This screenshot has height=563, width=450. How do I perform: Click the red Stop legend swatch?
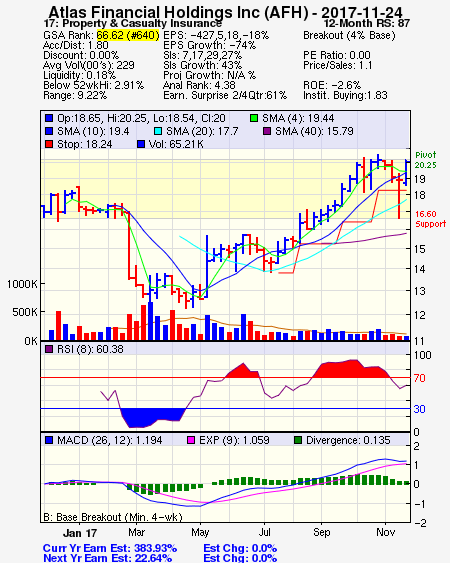point(49,144)
